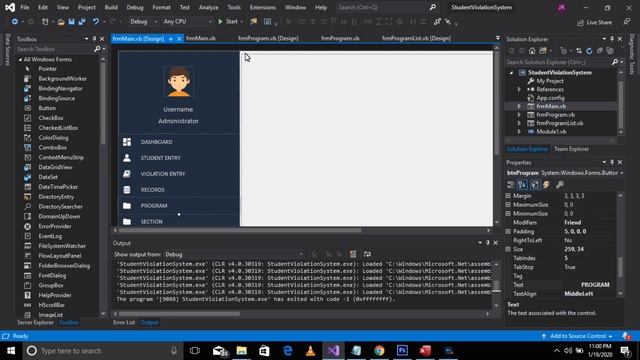Click the Events lightning bolt icon
Screen dimensions: 640x360
click(x=546, y=185)
